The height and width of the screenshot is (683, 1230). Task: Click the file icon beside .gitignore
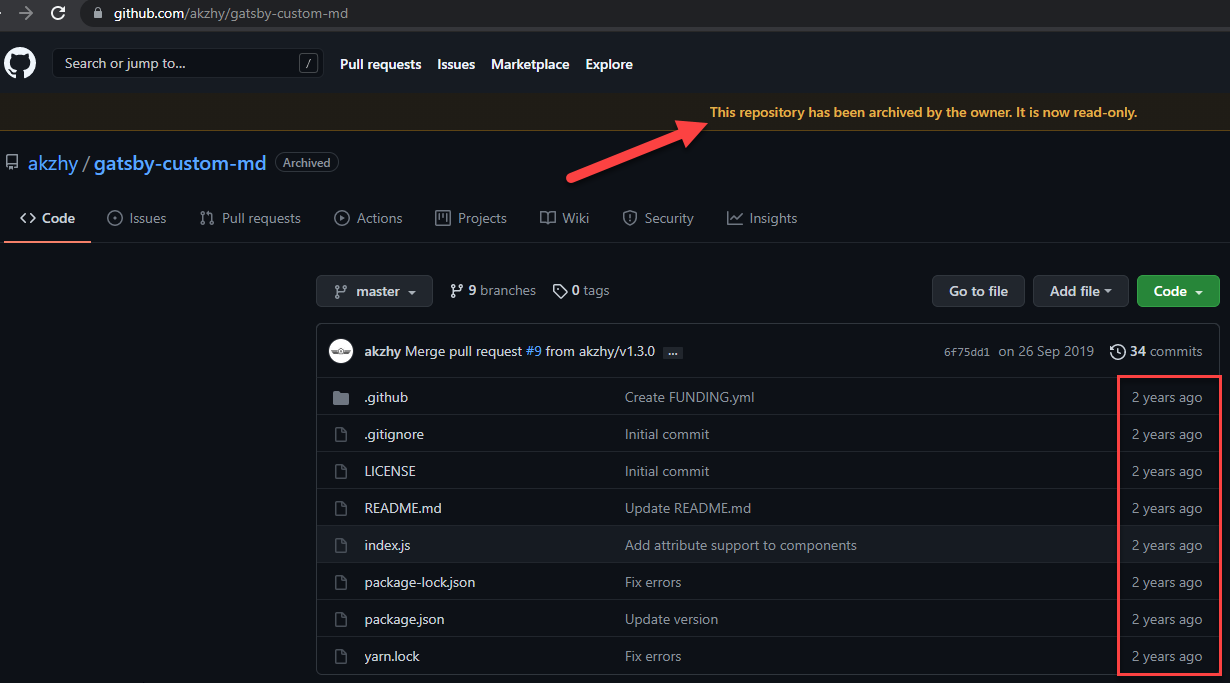[341, 434]
